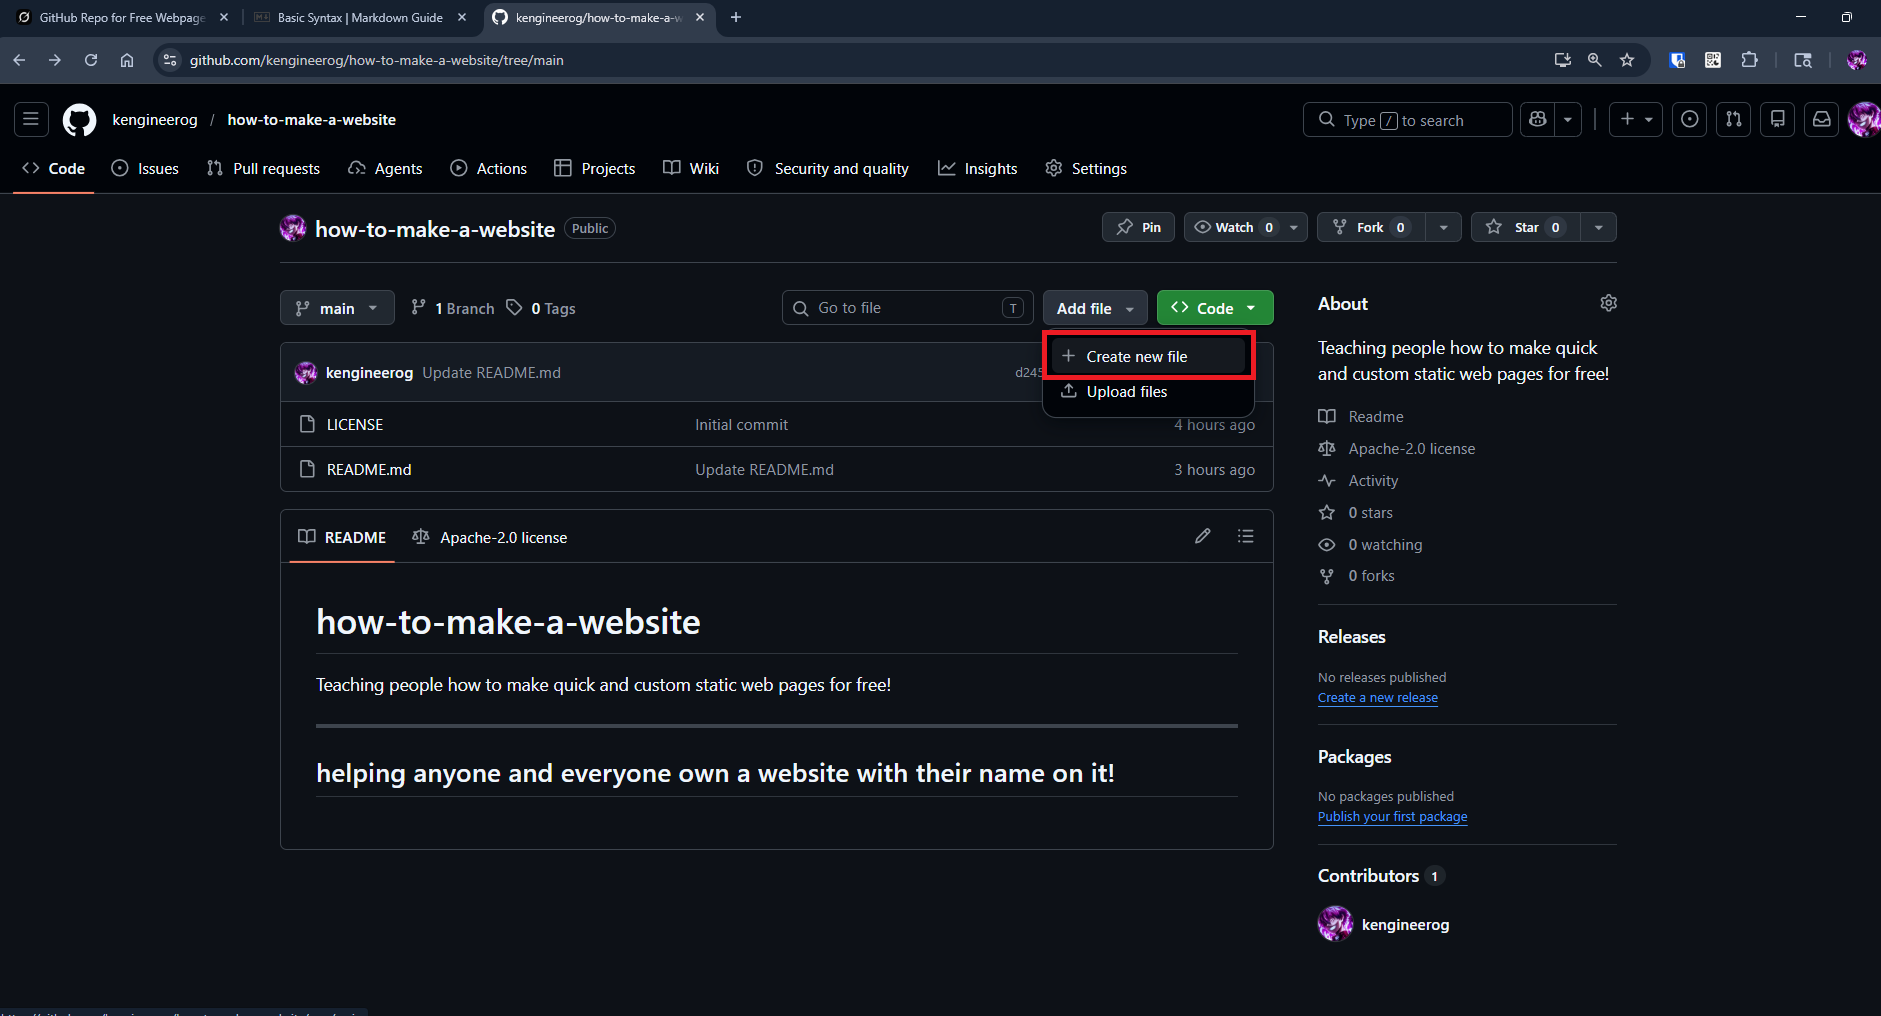The height and width of the screenshot is (1016, 1881).
Task: Install the app using the address bar icon
Action: pos(1562,60)
